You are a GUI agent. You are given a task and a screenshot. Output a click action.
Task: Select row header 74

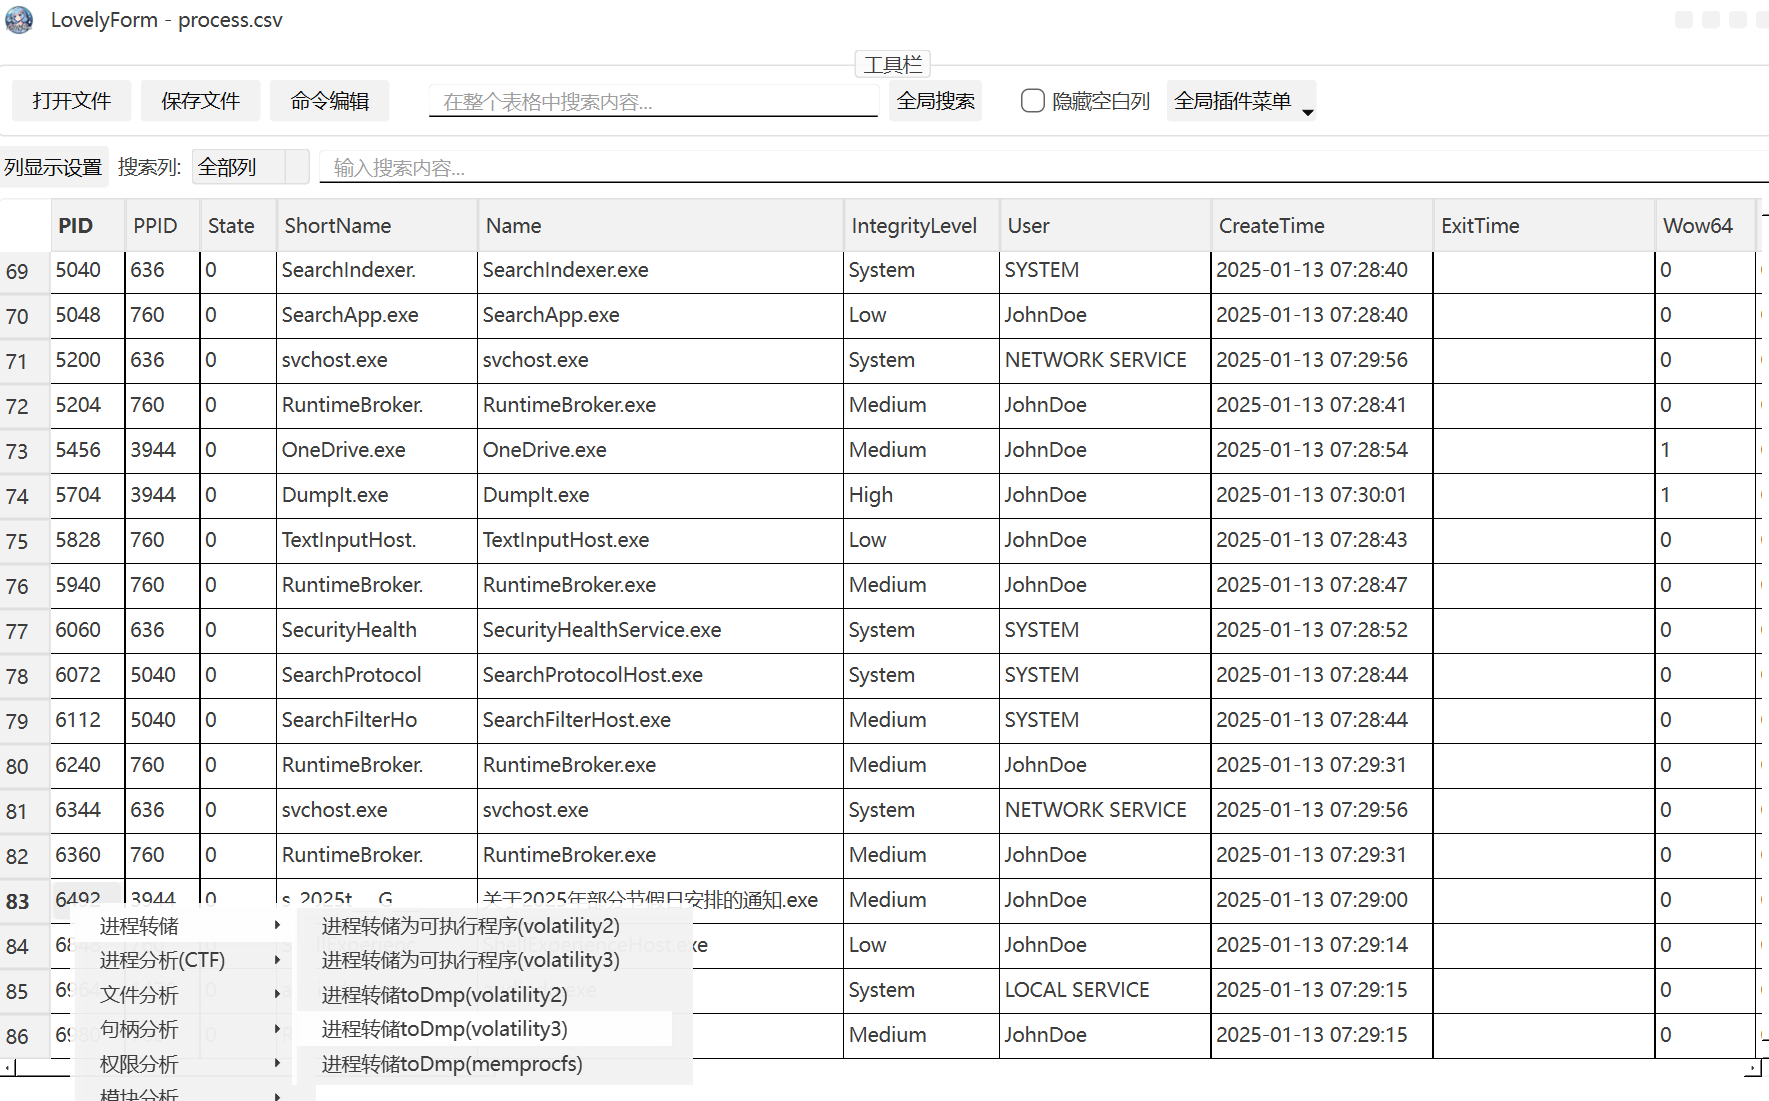pos(24,497)
